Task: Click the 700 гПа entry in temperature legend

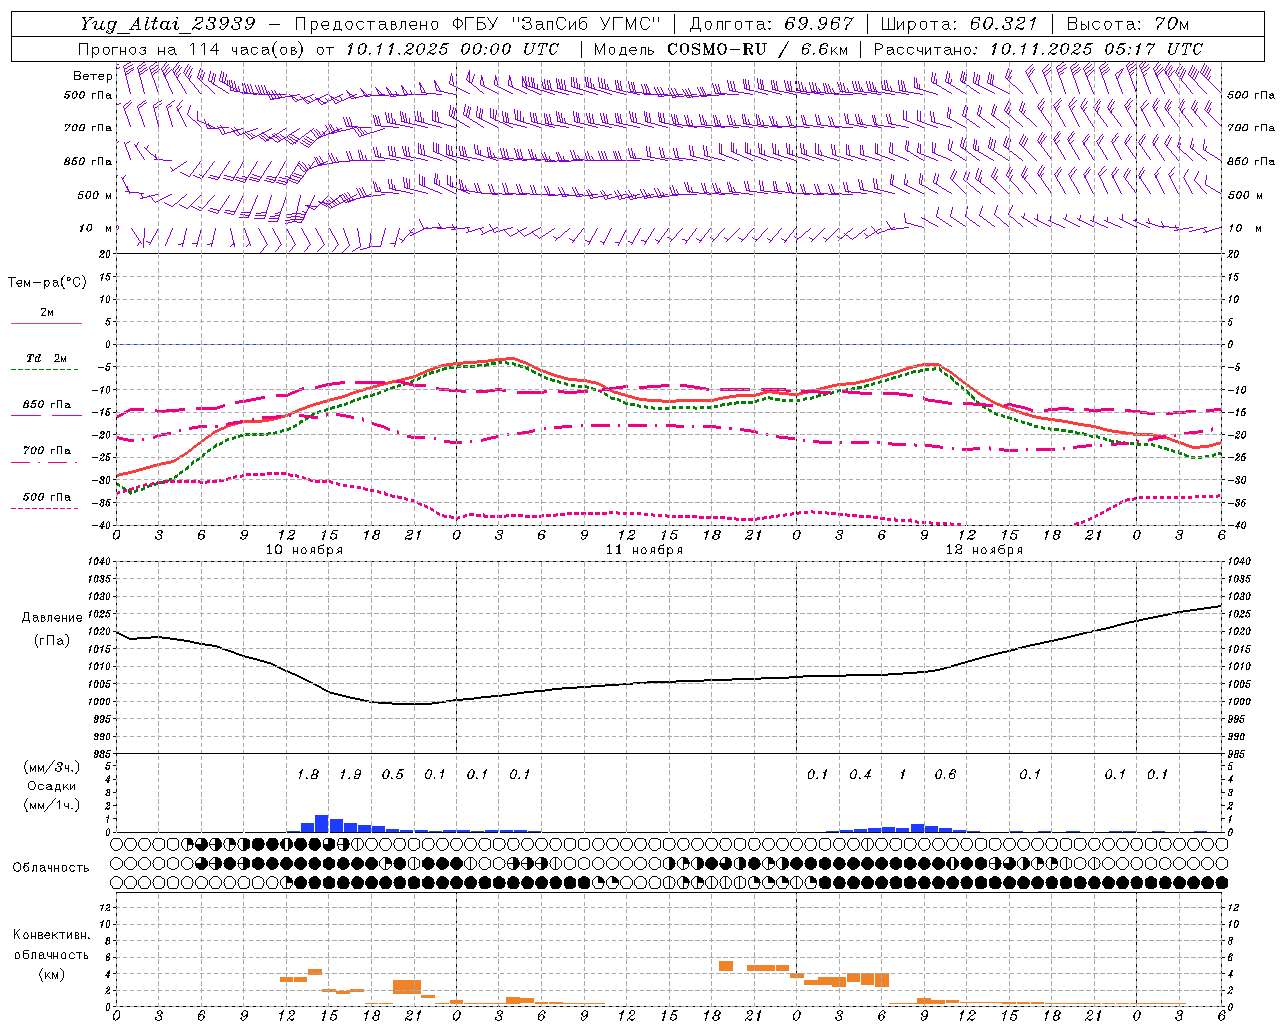Action: tap(46, 450)
